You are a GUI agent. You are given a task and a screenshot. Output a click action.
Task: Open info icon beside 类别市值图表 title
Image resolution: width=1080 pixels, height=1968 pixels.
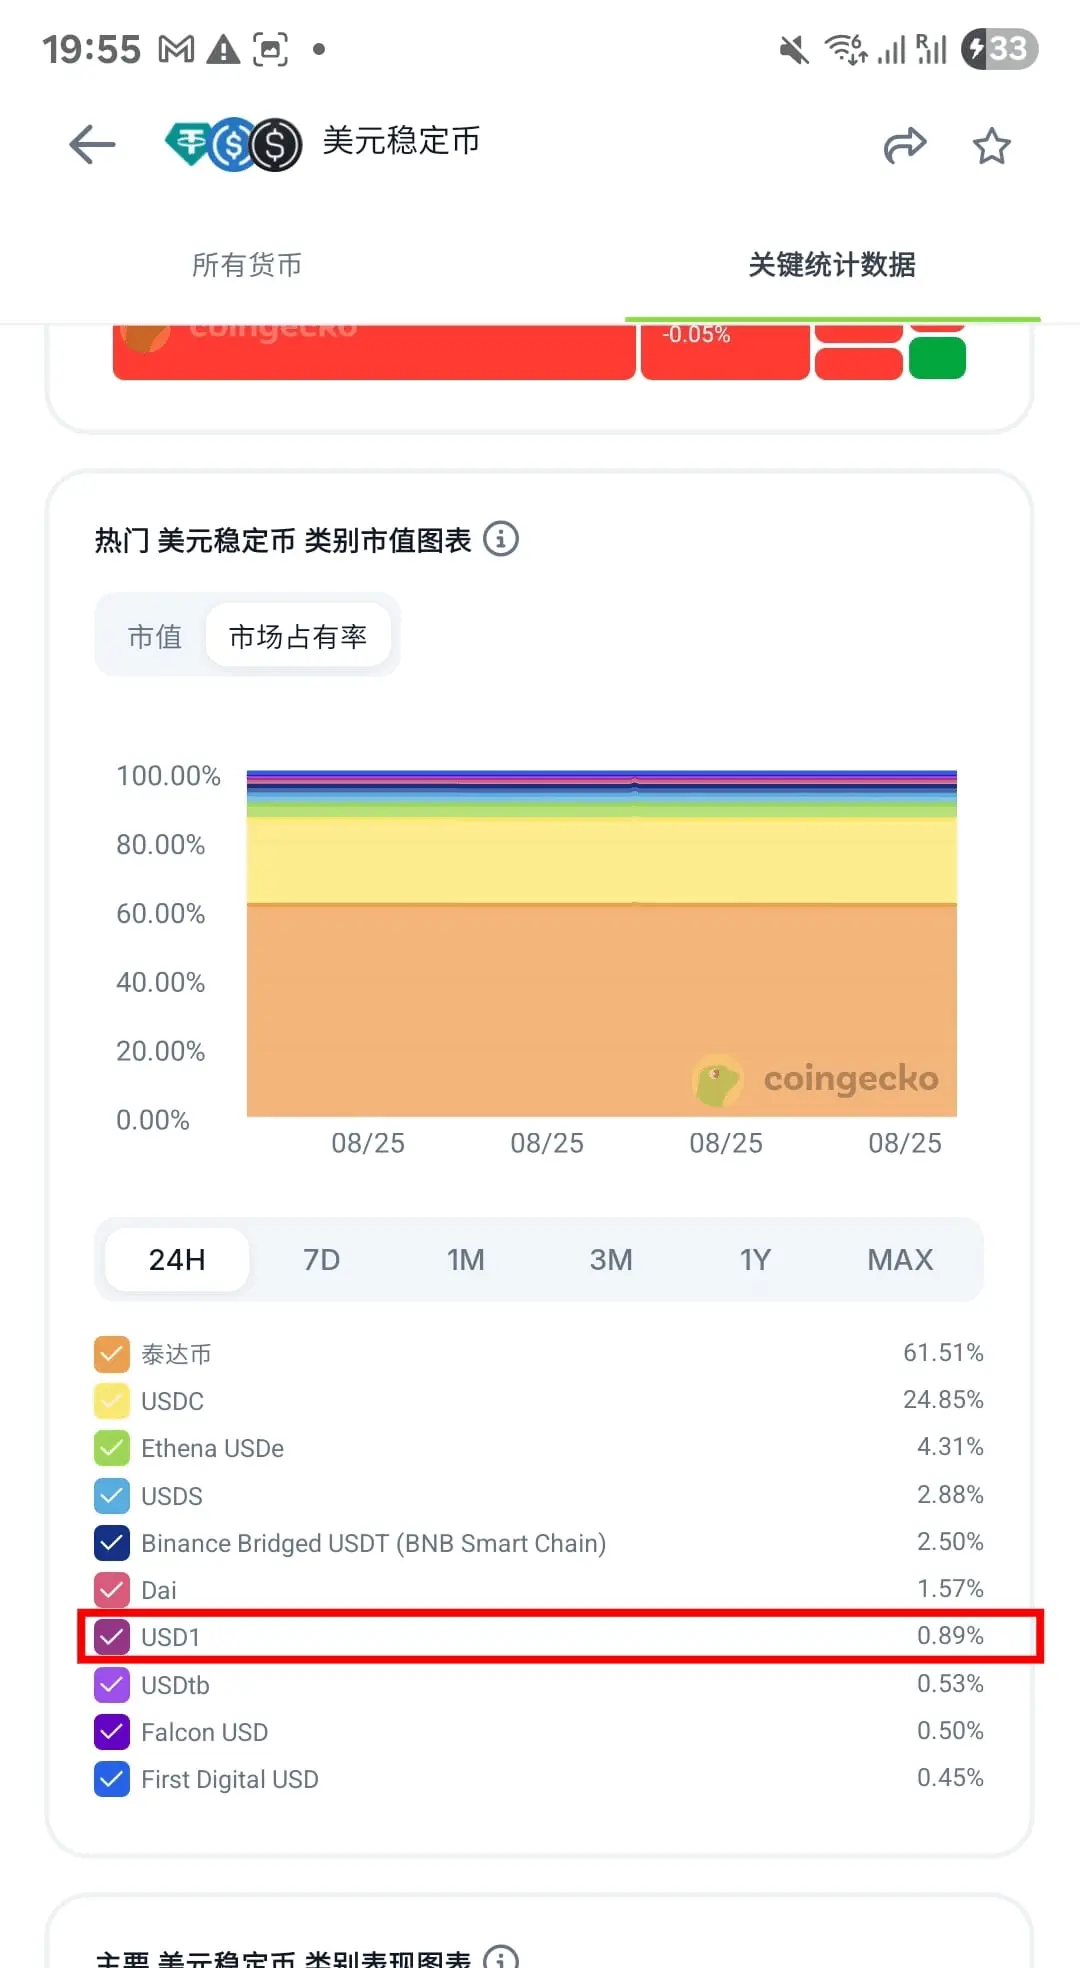[x=501, y=539]
